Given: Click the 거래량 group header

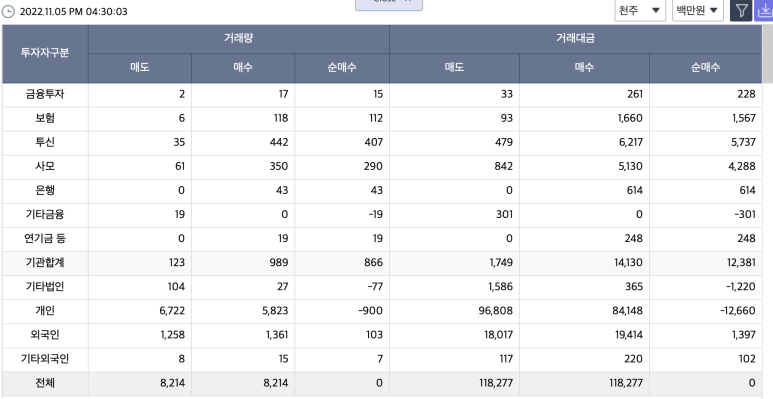Looking at the screenshot, I should [x=239, y=39].
